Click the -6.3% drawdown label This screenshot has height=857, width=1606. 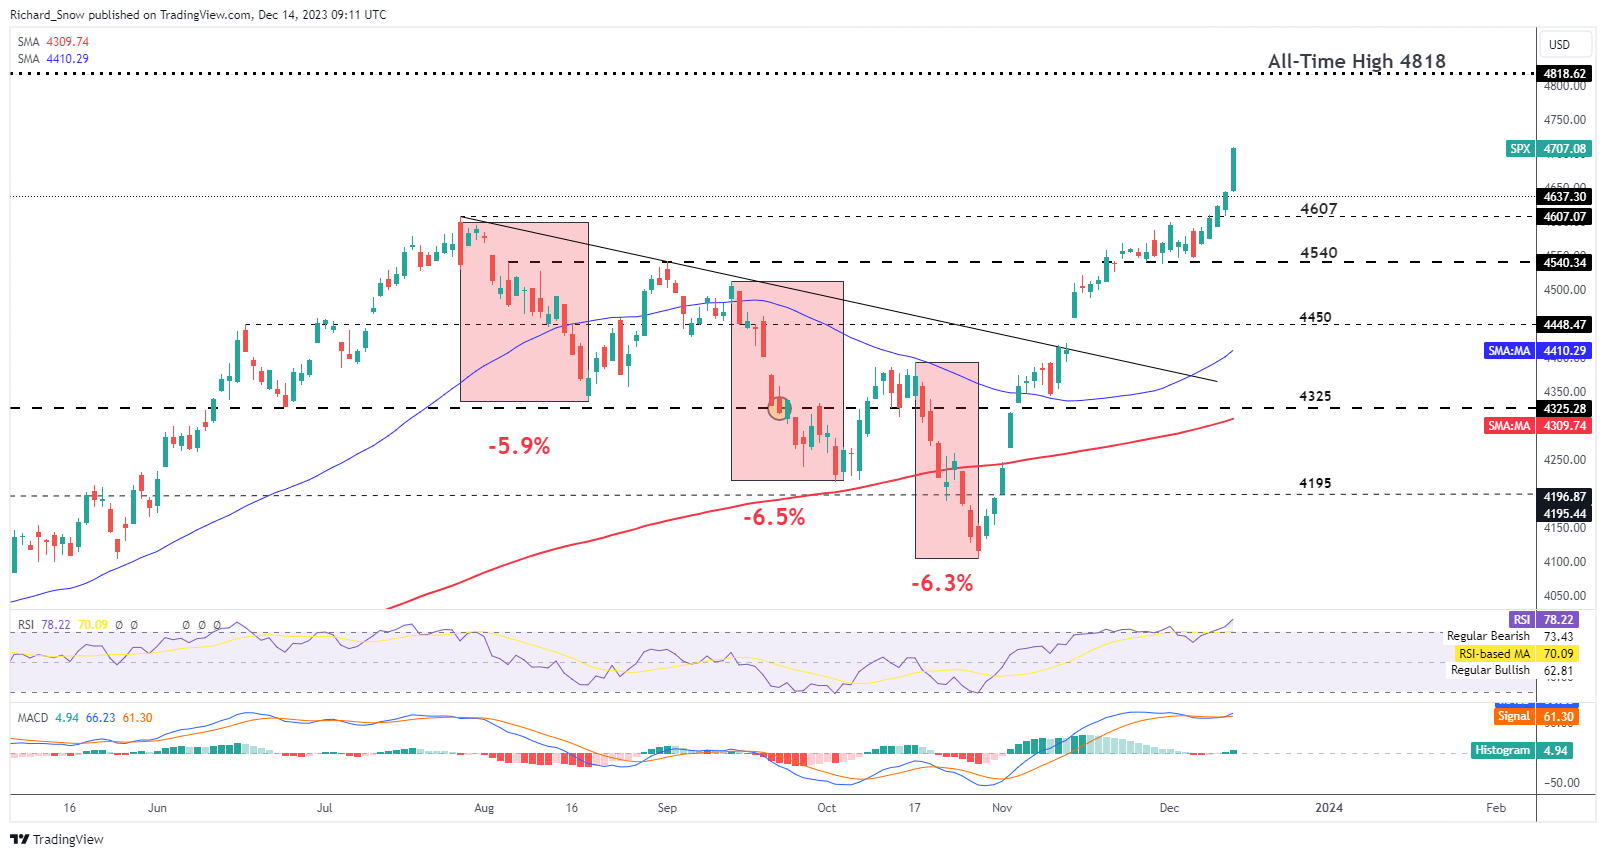(x=942, y=583)
